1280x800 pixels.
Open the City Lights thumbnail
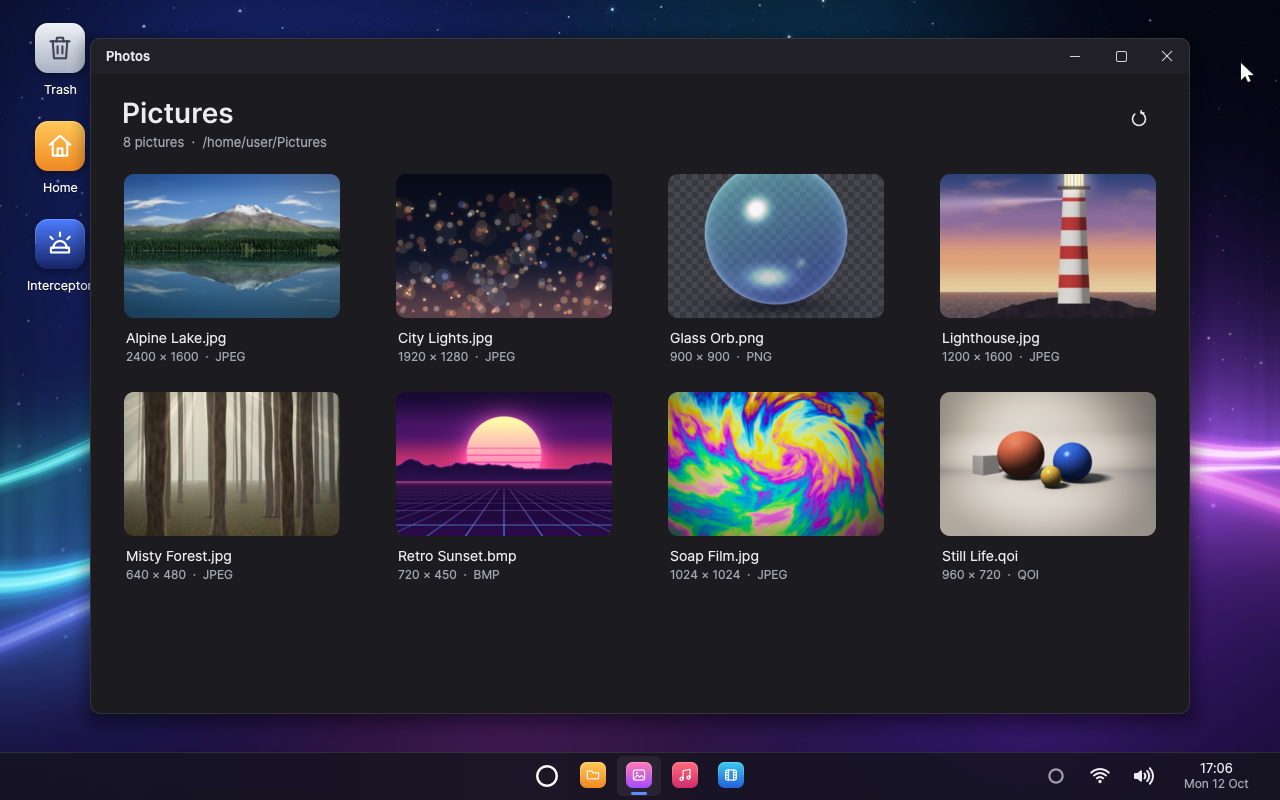504,246
